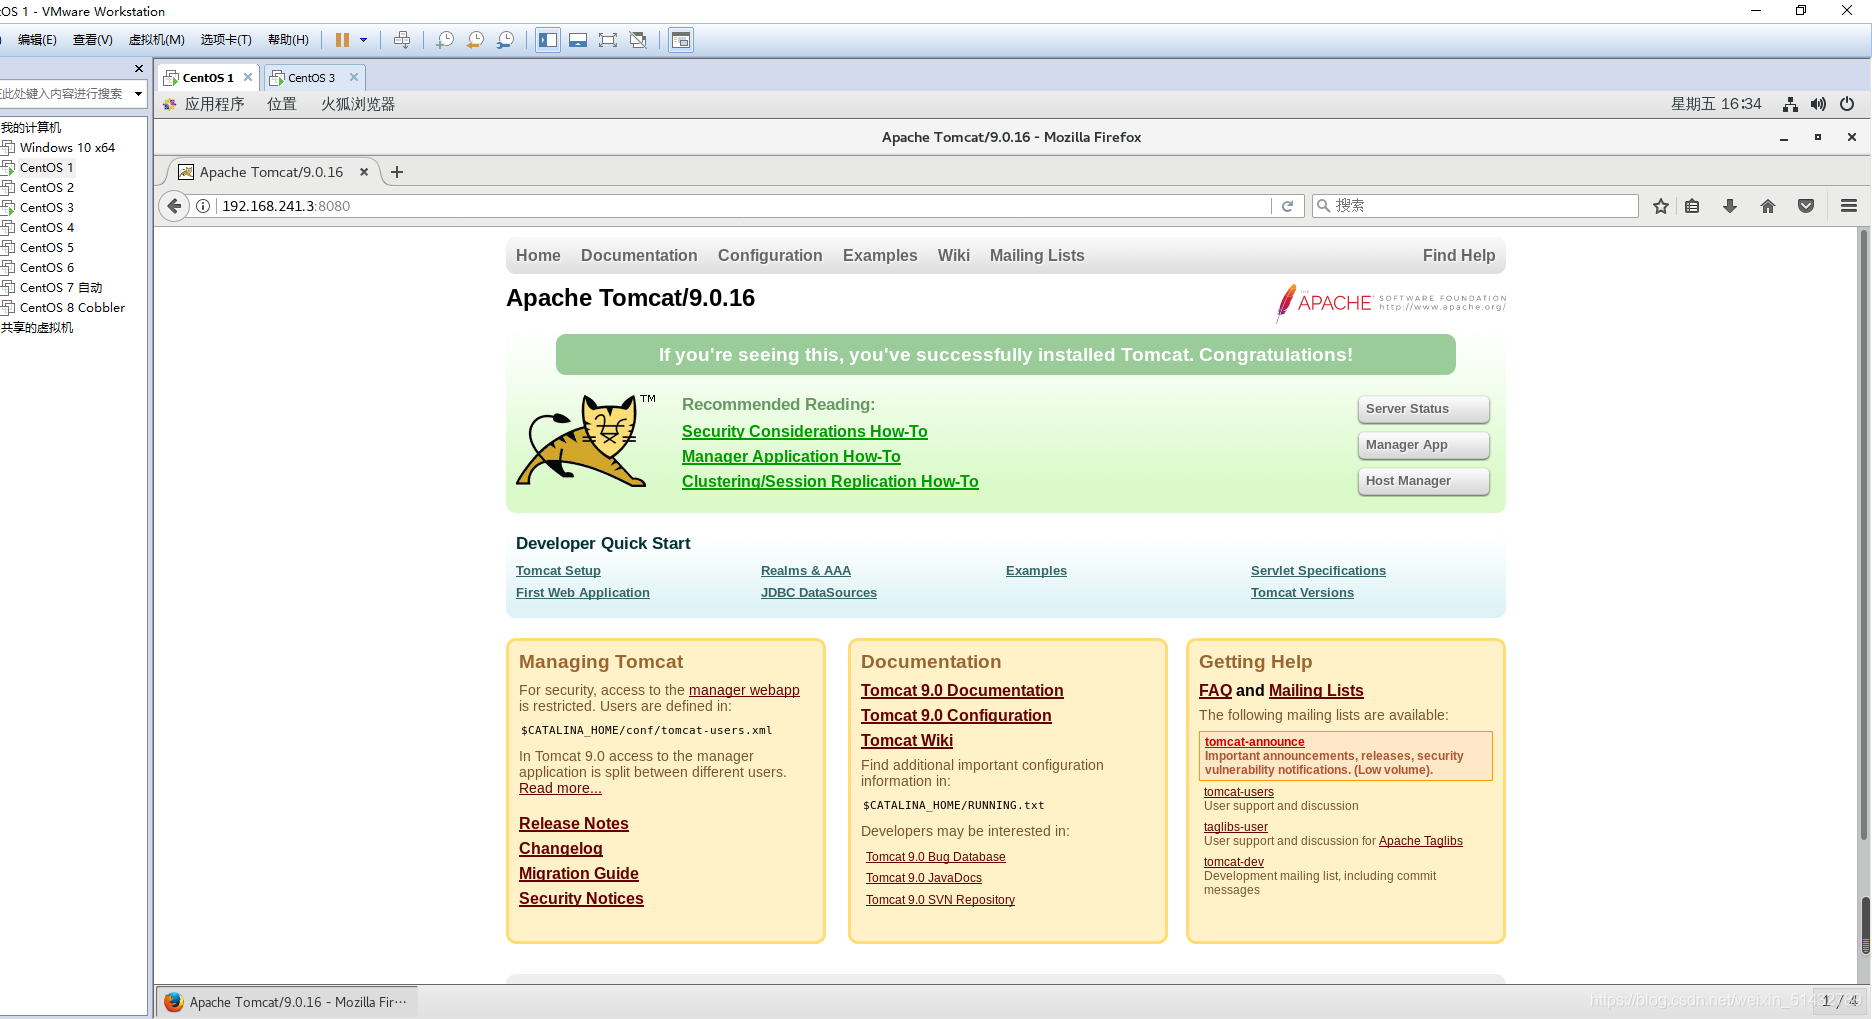This screenshot has width=1872, height=1019.
Task: Close the Apache Tomcat Firefox tab
Action: [x=364, y=172]
